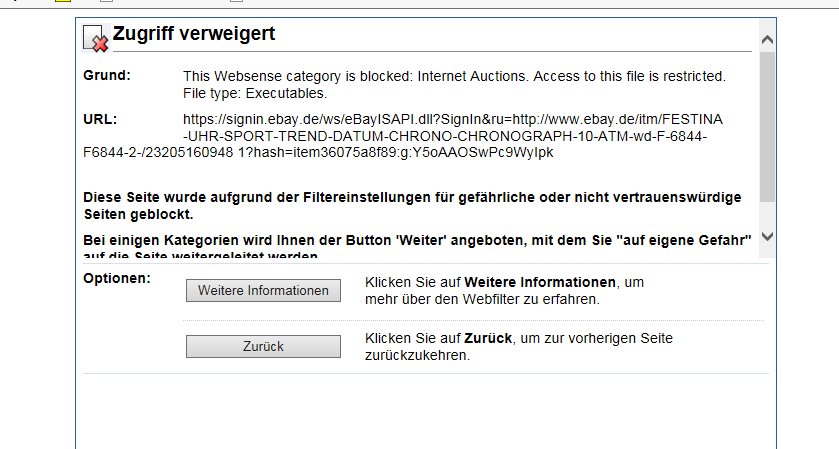The width and height of the screenshot is (839, 449).
Task: Click 'mehr über den Webfilter zu erfahren' text
Action: (x=483, y=299)
